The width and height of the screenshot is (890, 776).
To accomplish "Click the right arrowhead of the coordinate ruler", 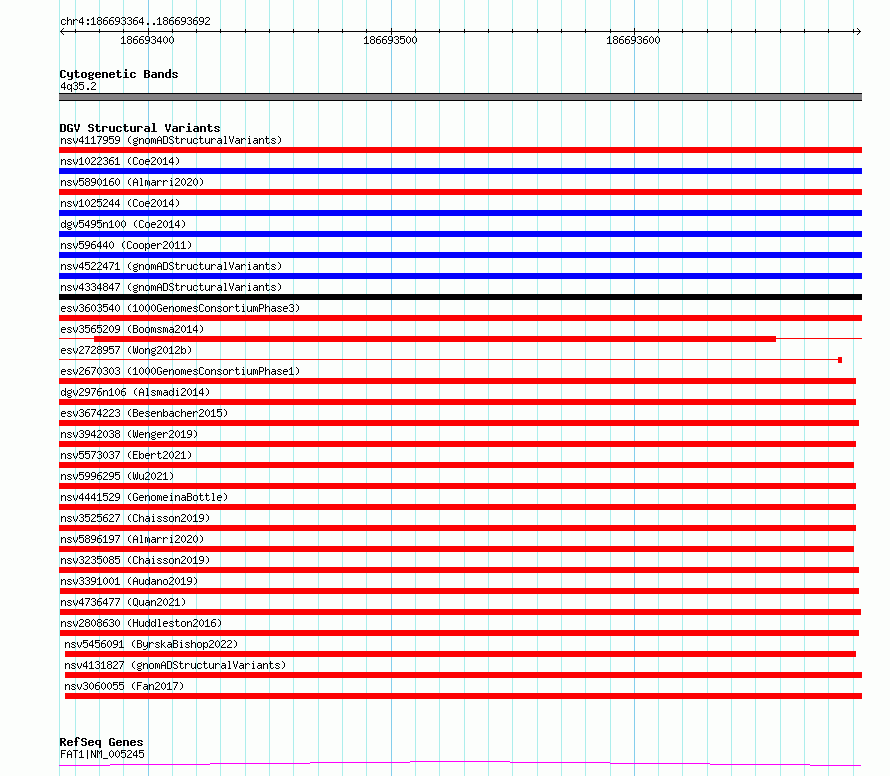I will [x=858, y=31].
